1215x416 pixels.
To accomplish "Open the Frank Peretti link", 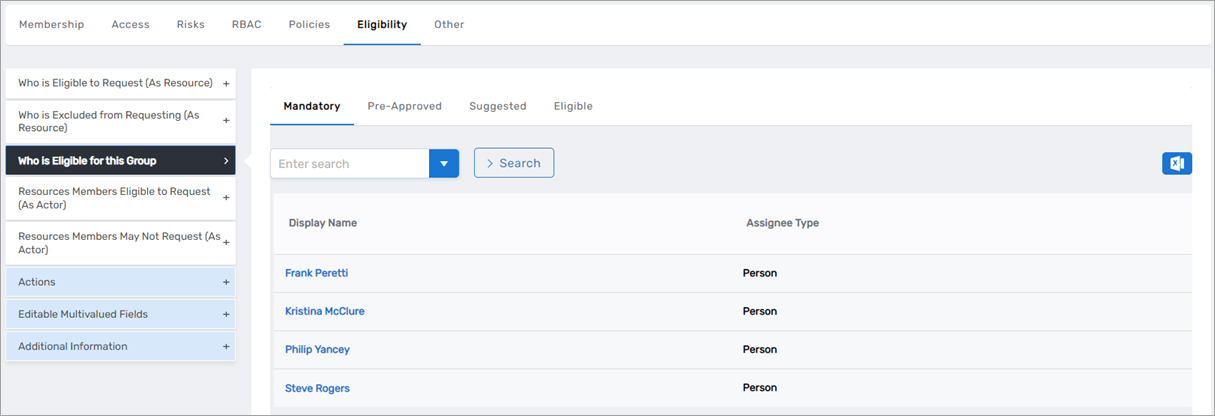I will click(x=316, y=273).
